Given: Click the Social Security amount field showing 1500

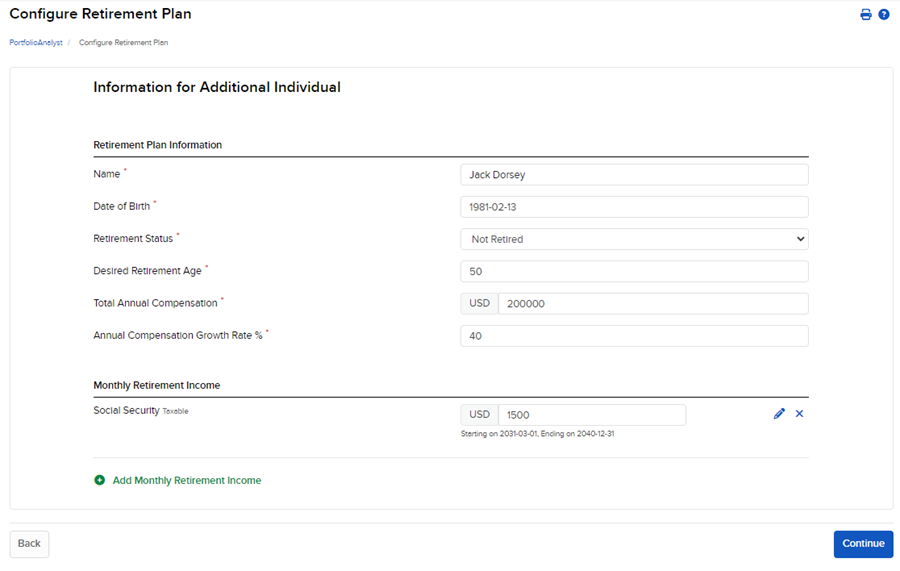Looking at the screenshot, I should point(591,415).
